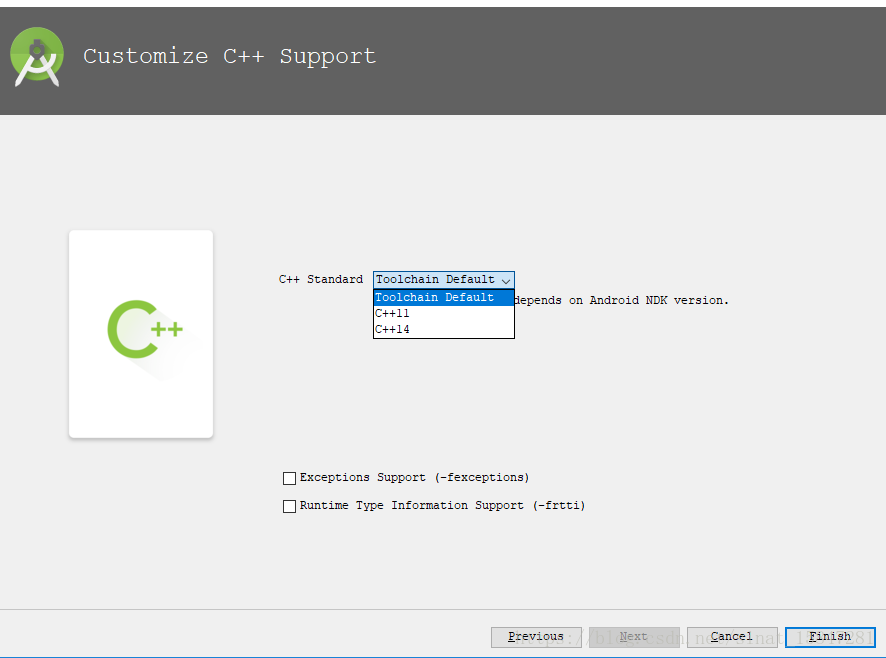Click the 'depends on Android NDK version.' text
Image resolution: width=886 pixels, height=658 pixels.
[622, 300]
